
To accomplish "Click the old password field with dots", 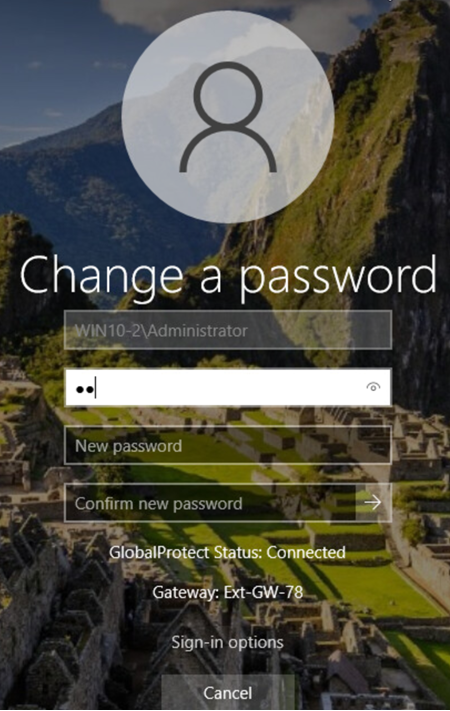I will click(x=228, y=387).
